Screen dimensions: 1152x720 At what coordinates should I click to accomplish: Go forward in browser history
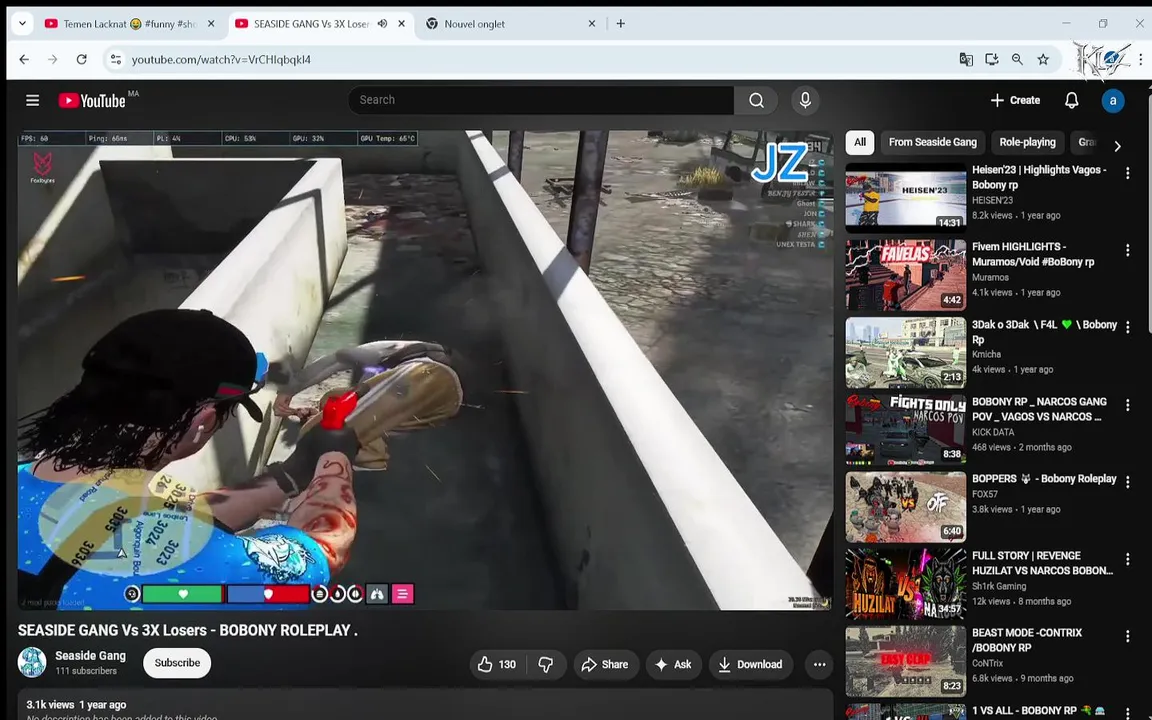pos(52,60)
